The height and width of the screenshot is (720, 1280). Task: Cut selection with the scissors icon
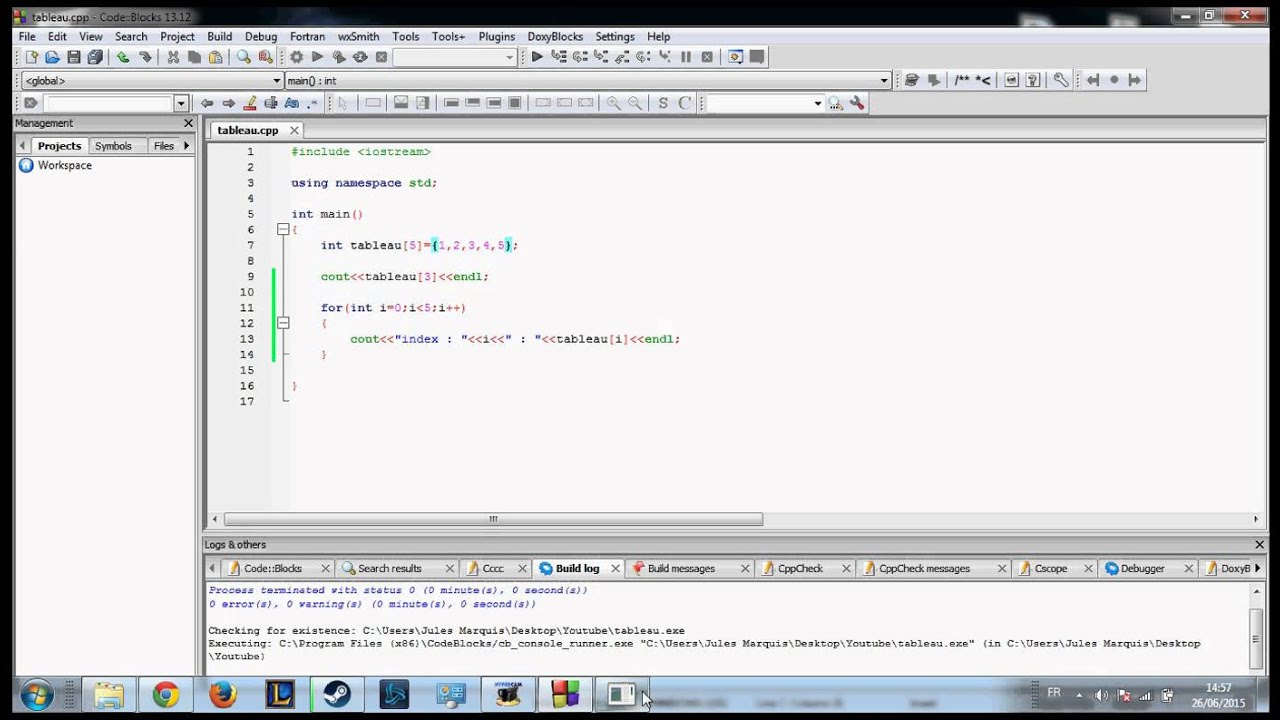(173, 57)
